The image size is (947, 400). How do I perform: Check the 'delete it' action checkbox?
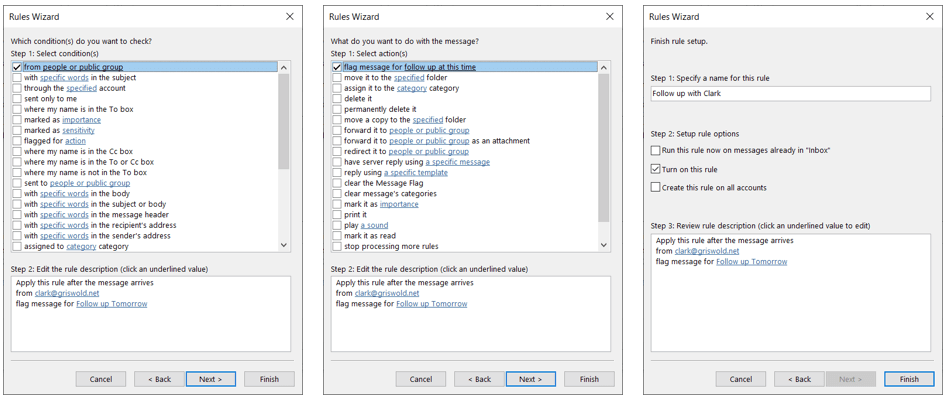coord(337,99)
